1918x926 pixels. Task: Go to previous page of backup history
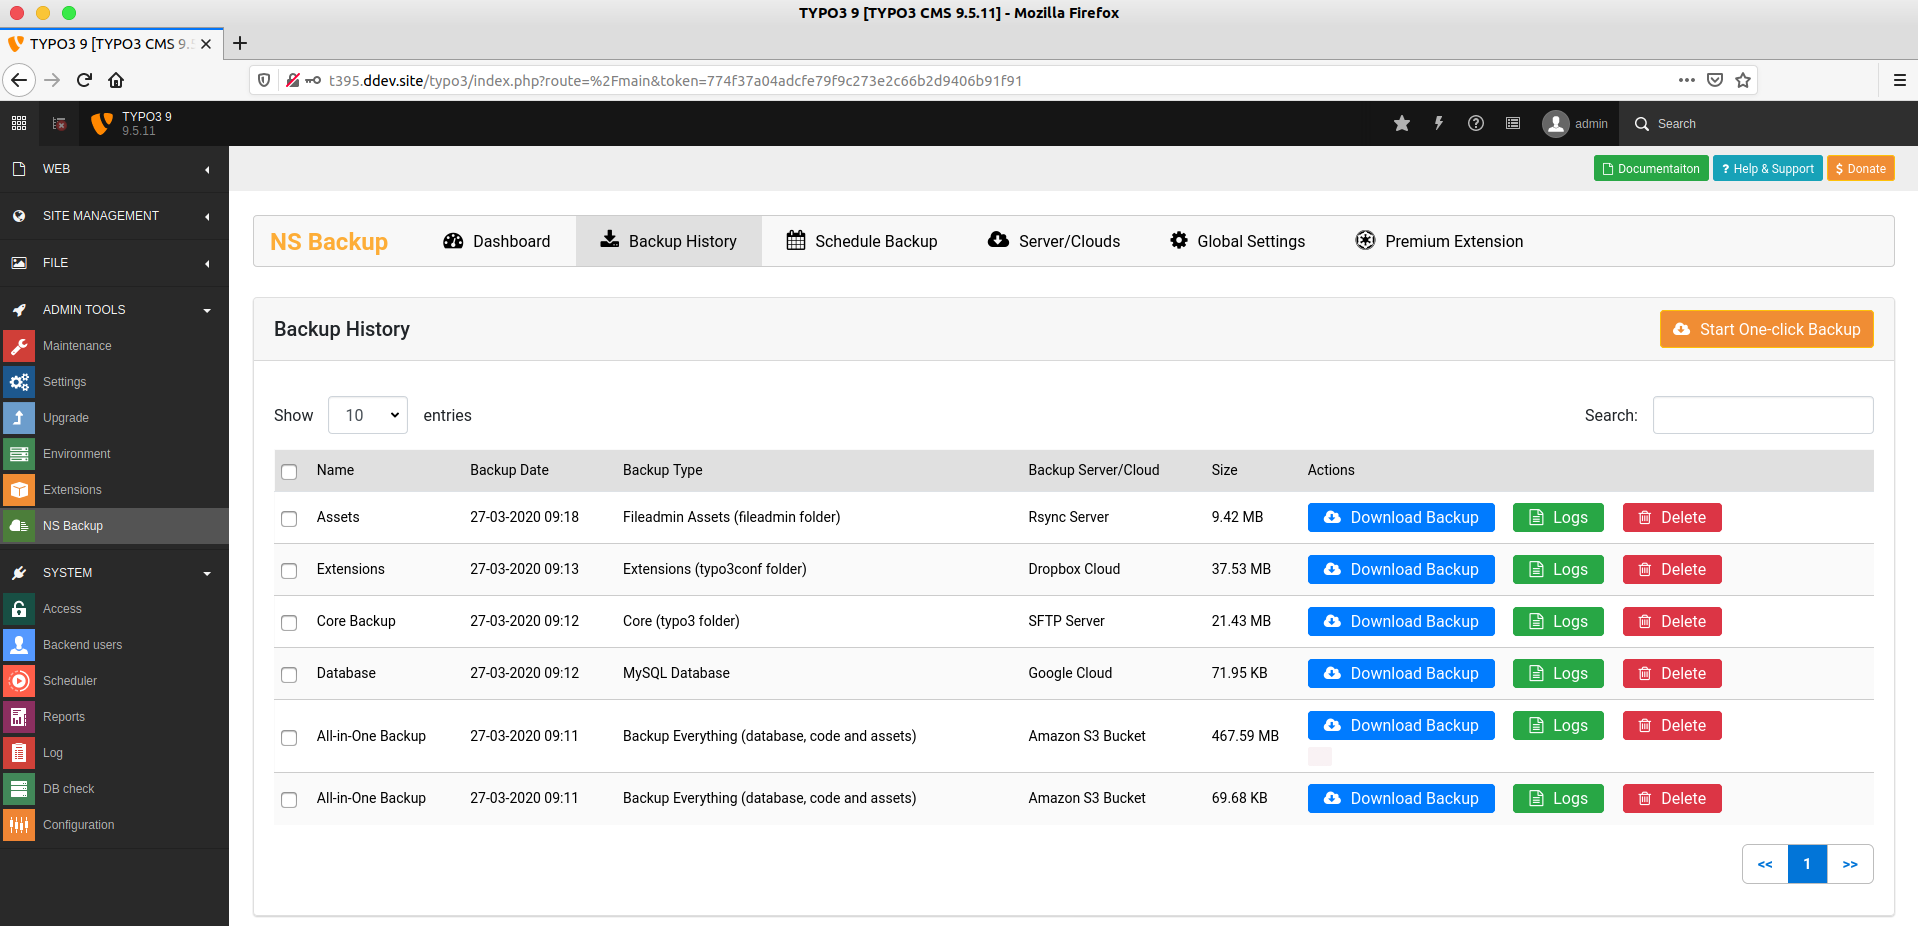point(1765,864)
